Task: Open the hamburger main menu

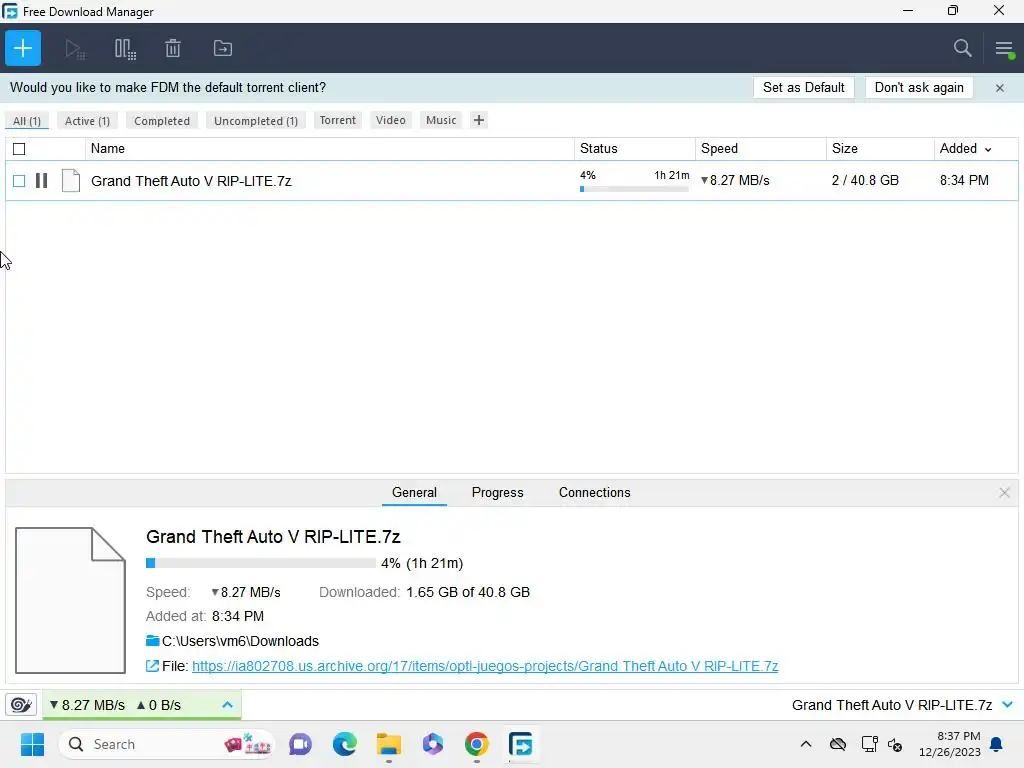Action: click(x=1004, y=48)
